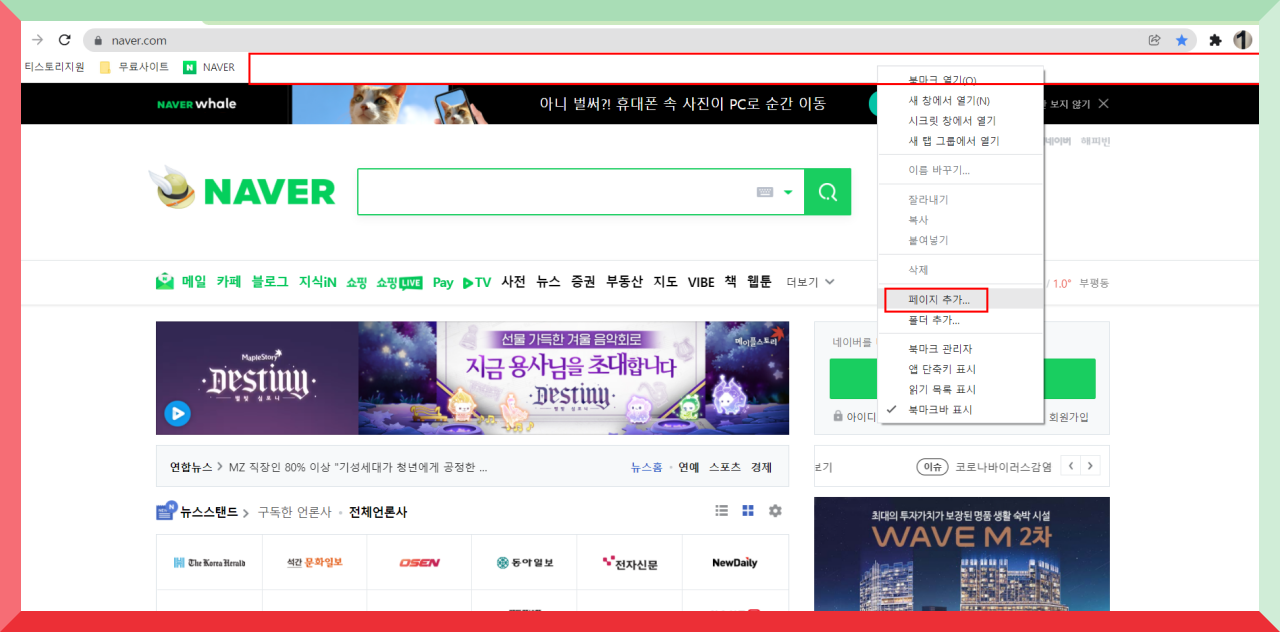Open the 뉴스스탠드 settings gear

coord(774,510)
